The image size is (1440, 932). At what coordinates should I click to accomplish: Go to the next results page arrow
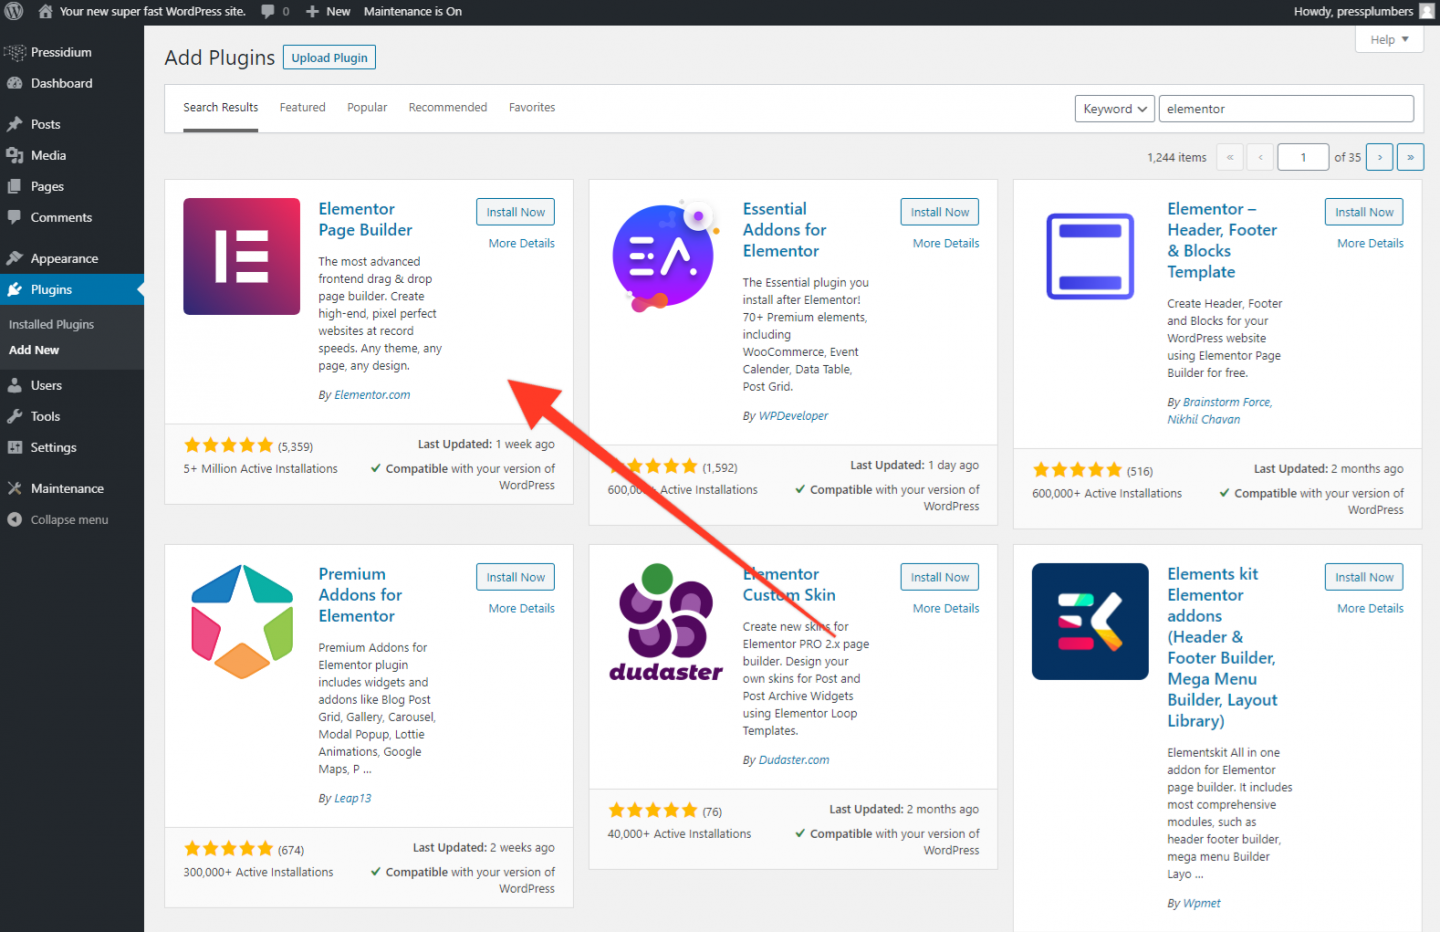[1379, 157]
